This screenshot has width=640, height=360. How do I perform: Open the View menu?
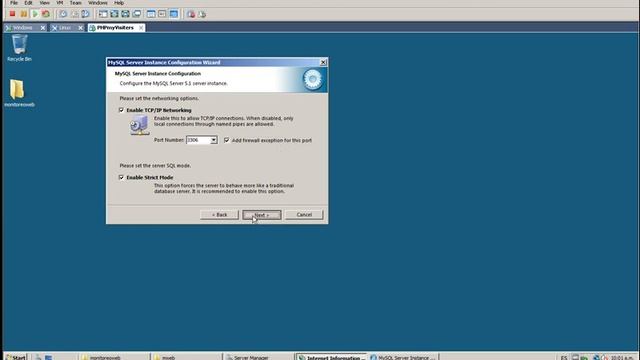point(44,3)
